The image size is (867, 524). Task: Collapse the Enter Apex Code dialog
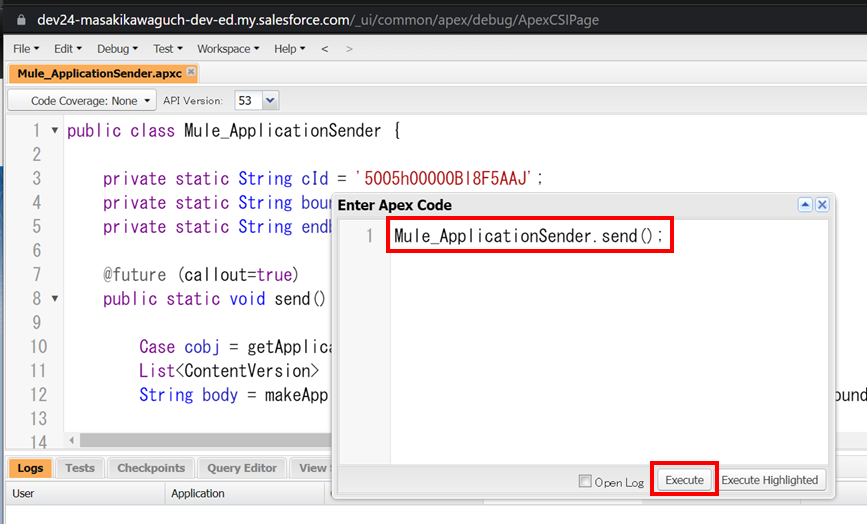tap(804, 204)
